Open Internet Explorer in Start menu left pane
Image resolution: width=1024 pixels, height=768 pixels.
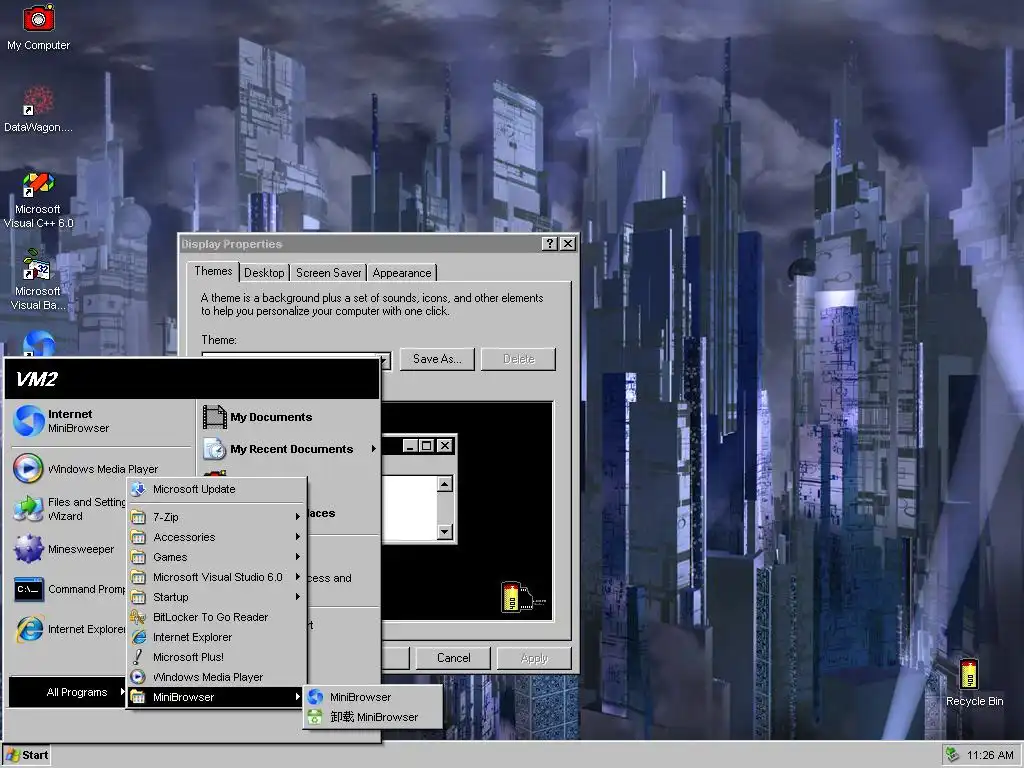69,629
